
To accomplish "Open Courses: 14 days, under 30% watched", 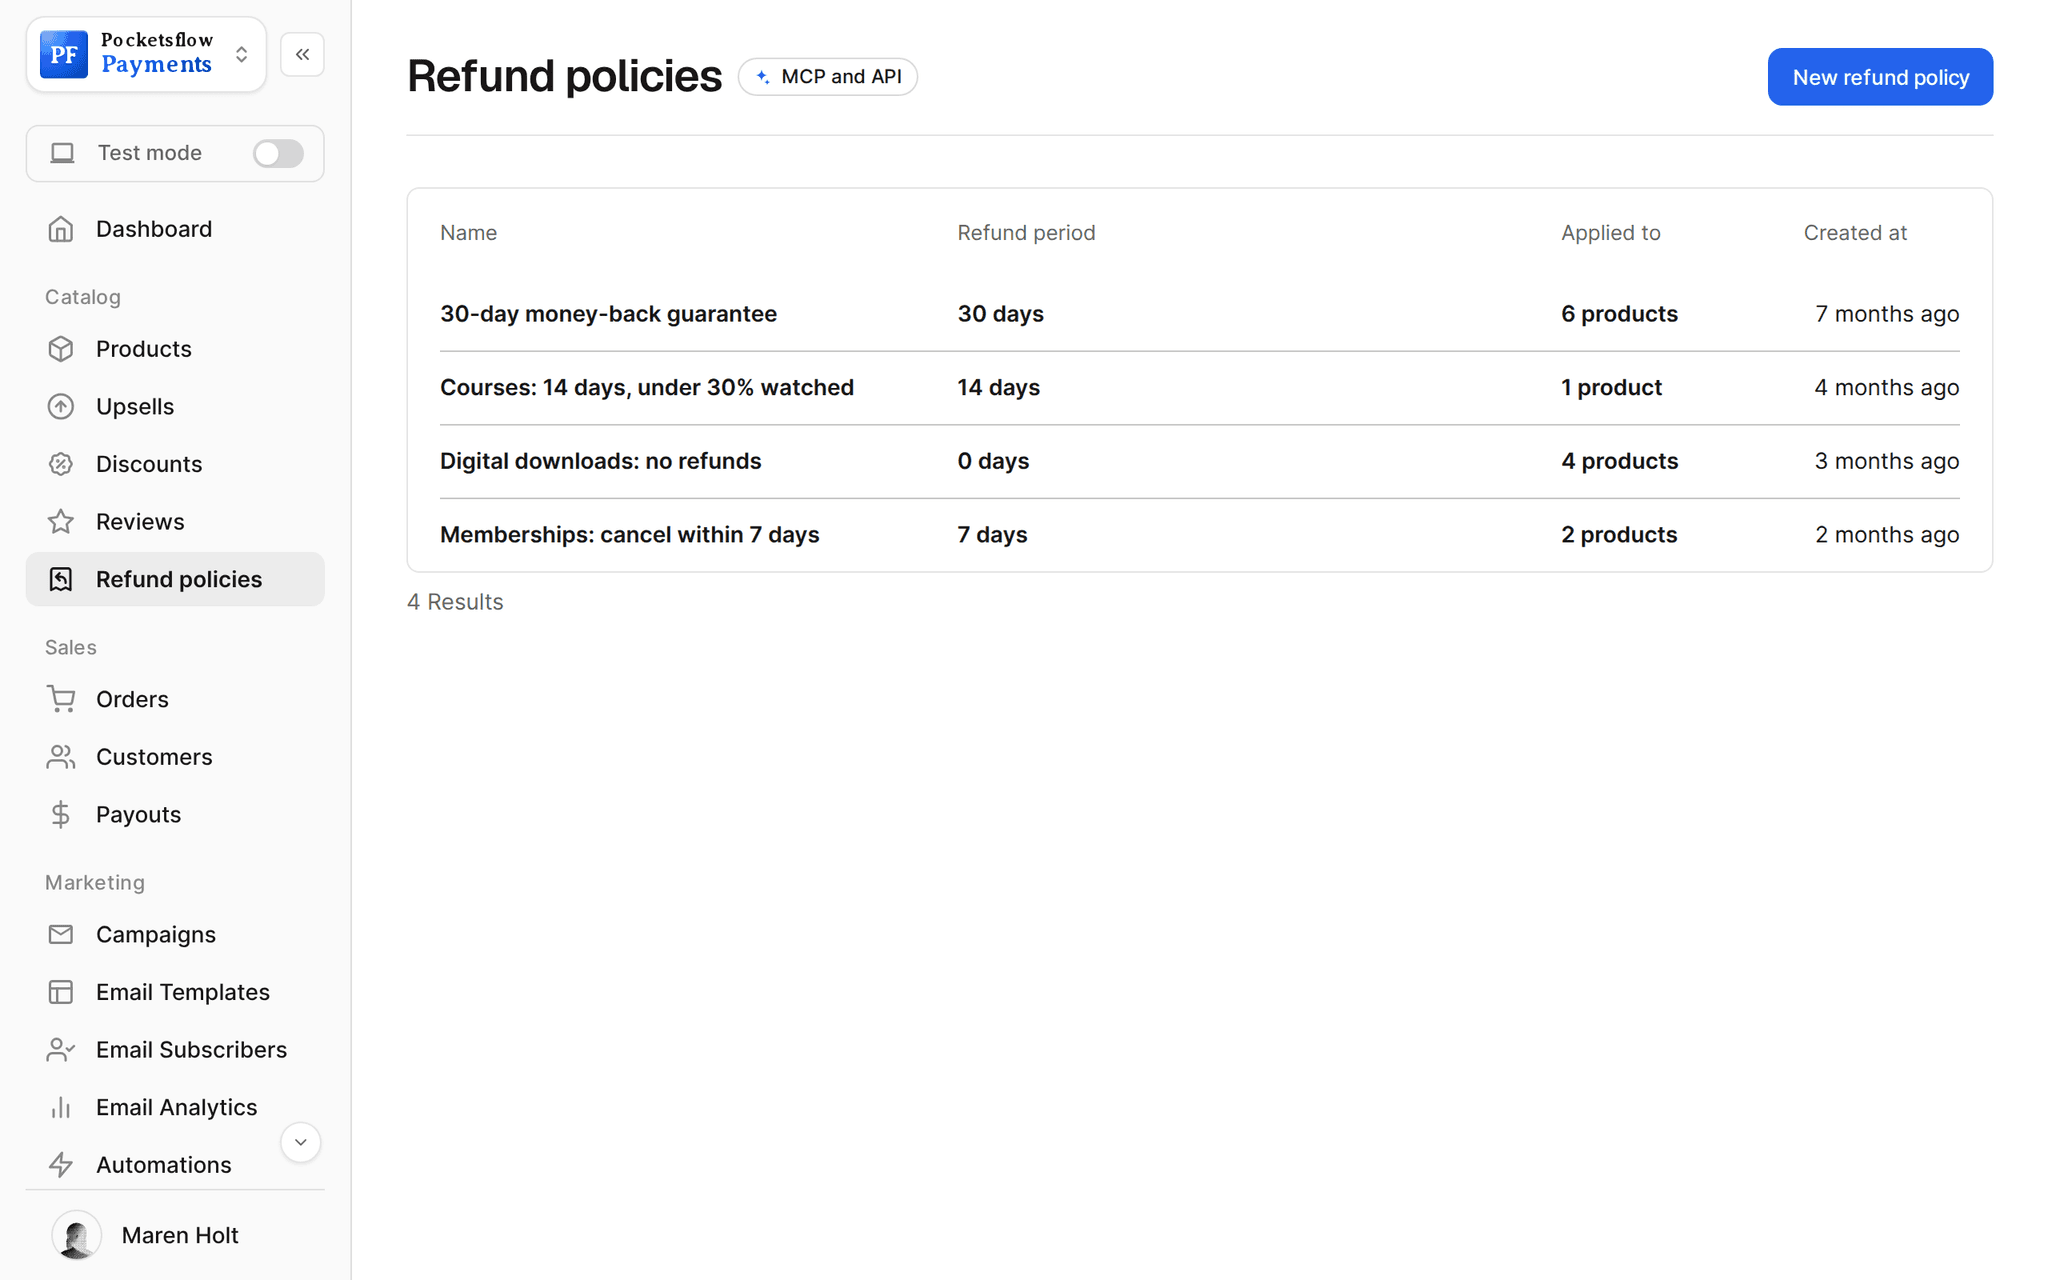I will pyautogui.click(x=646, y=387).
